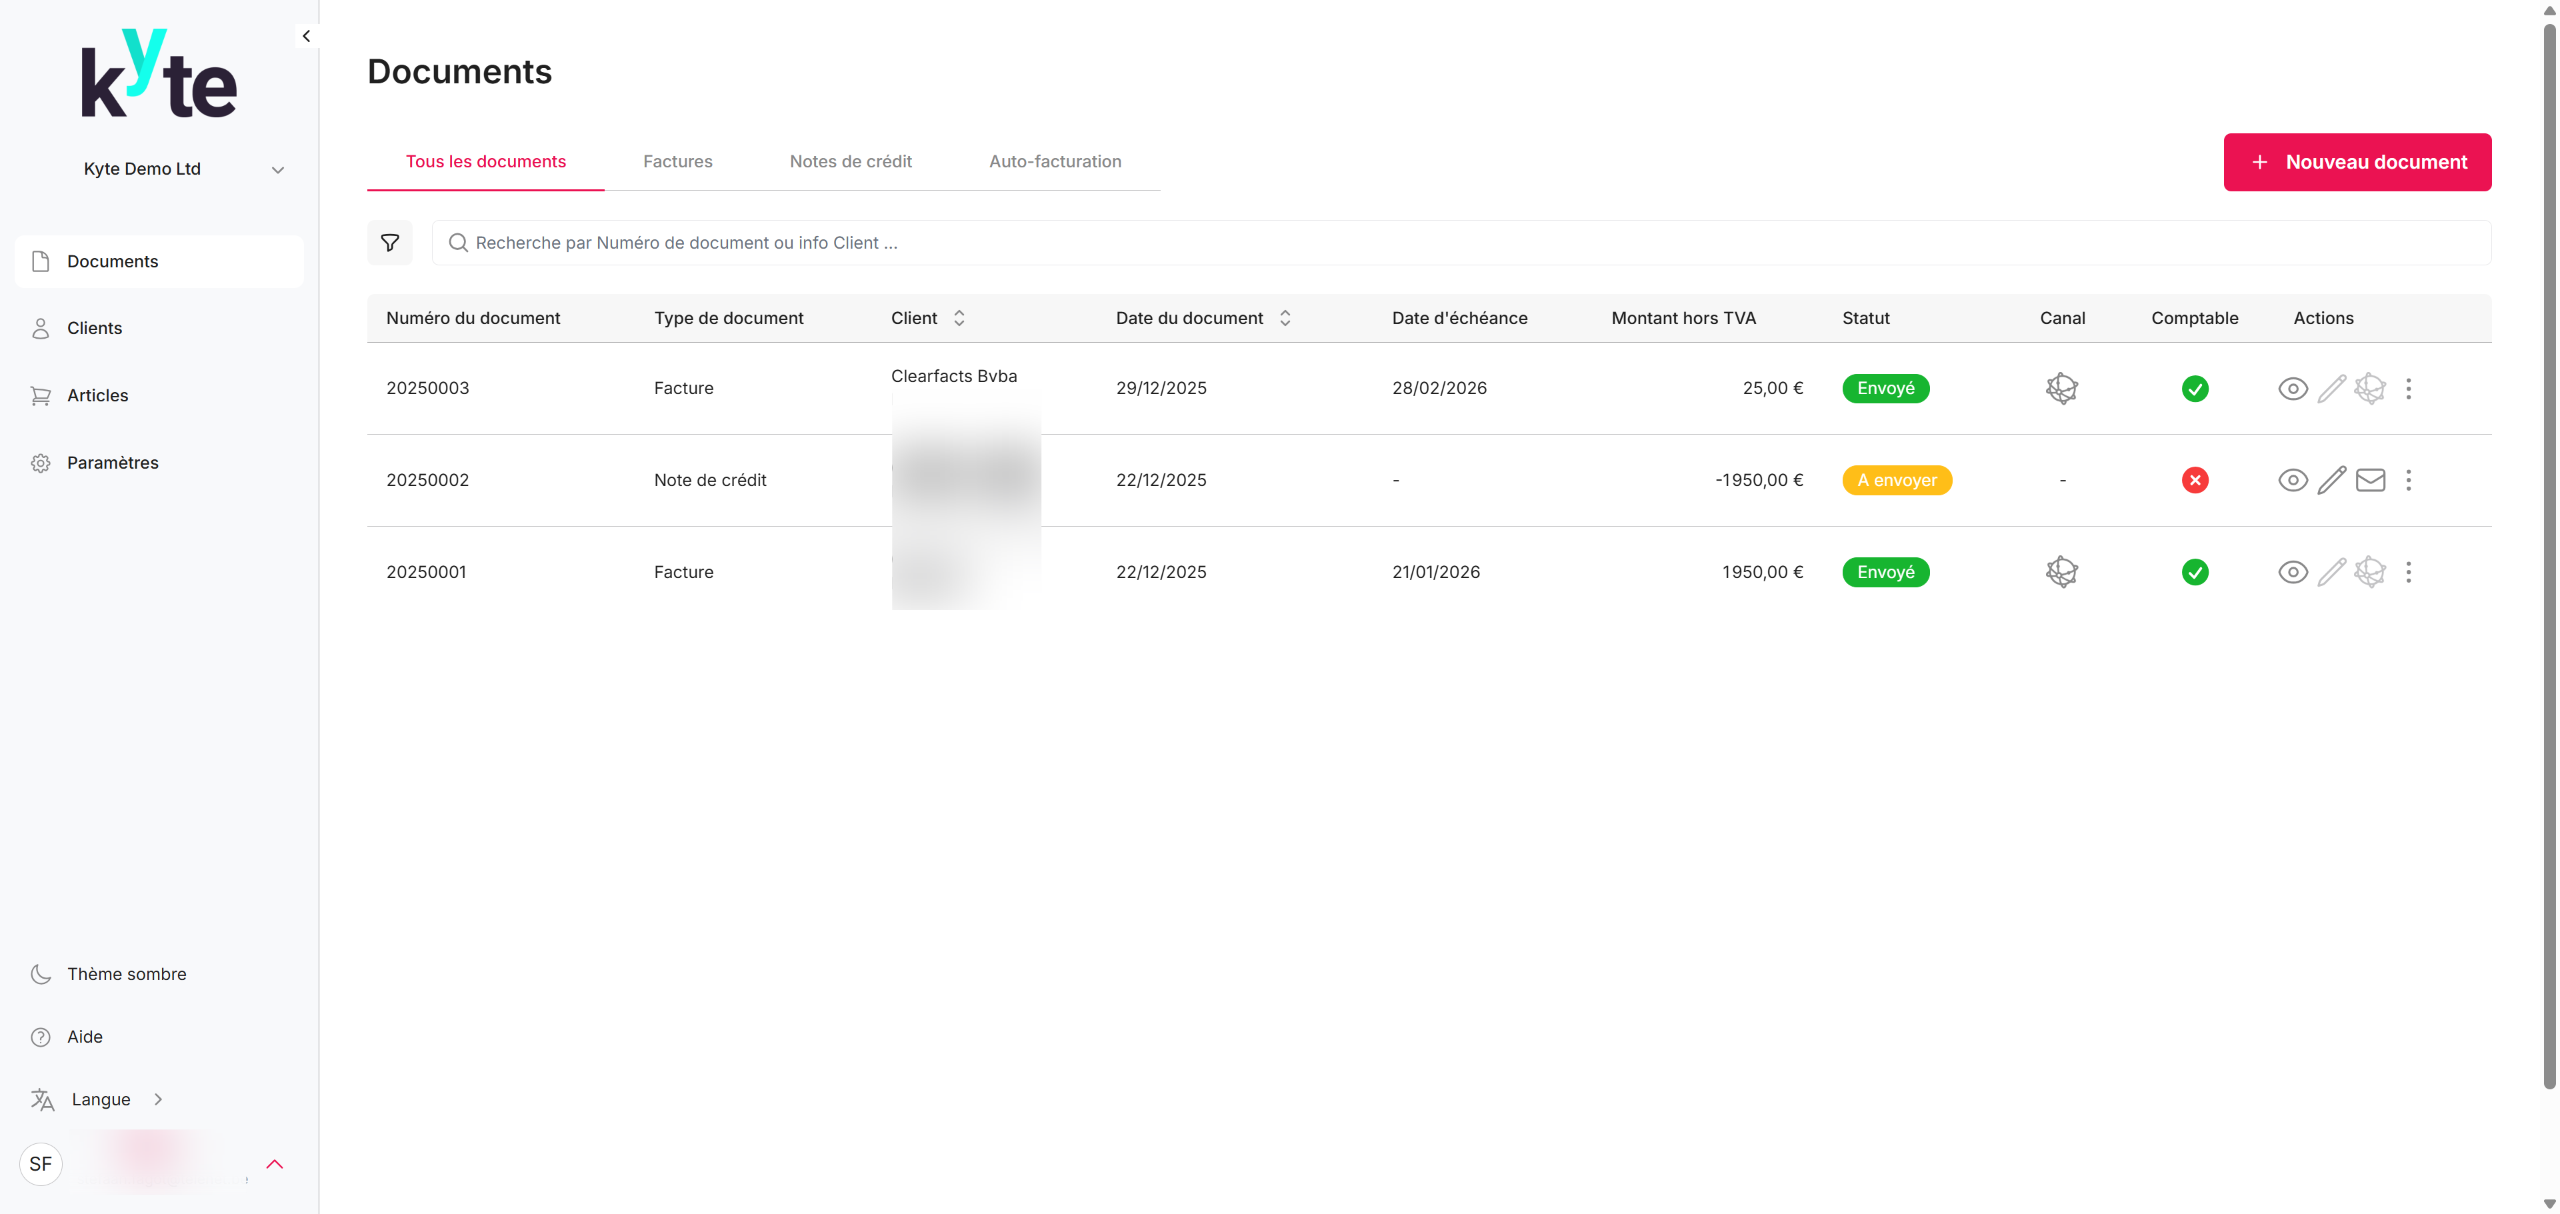Image resolution: width=2560 pixels, height=1214 pixels.
Task: Open the Aide help item in sidebar
Action: (x=84, y=1037)
